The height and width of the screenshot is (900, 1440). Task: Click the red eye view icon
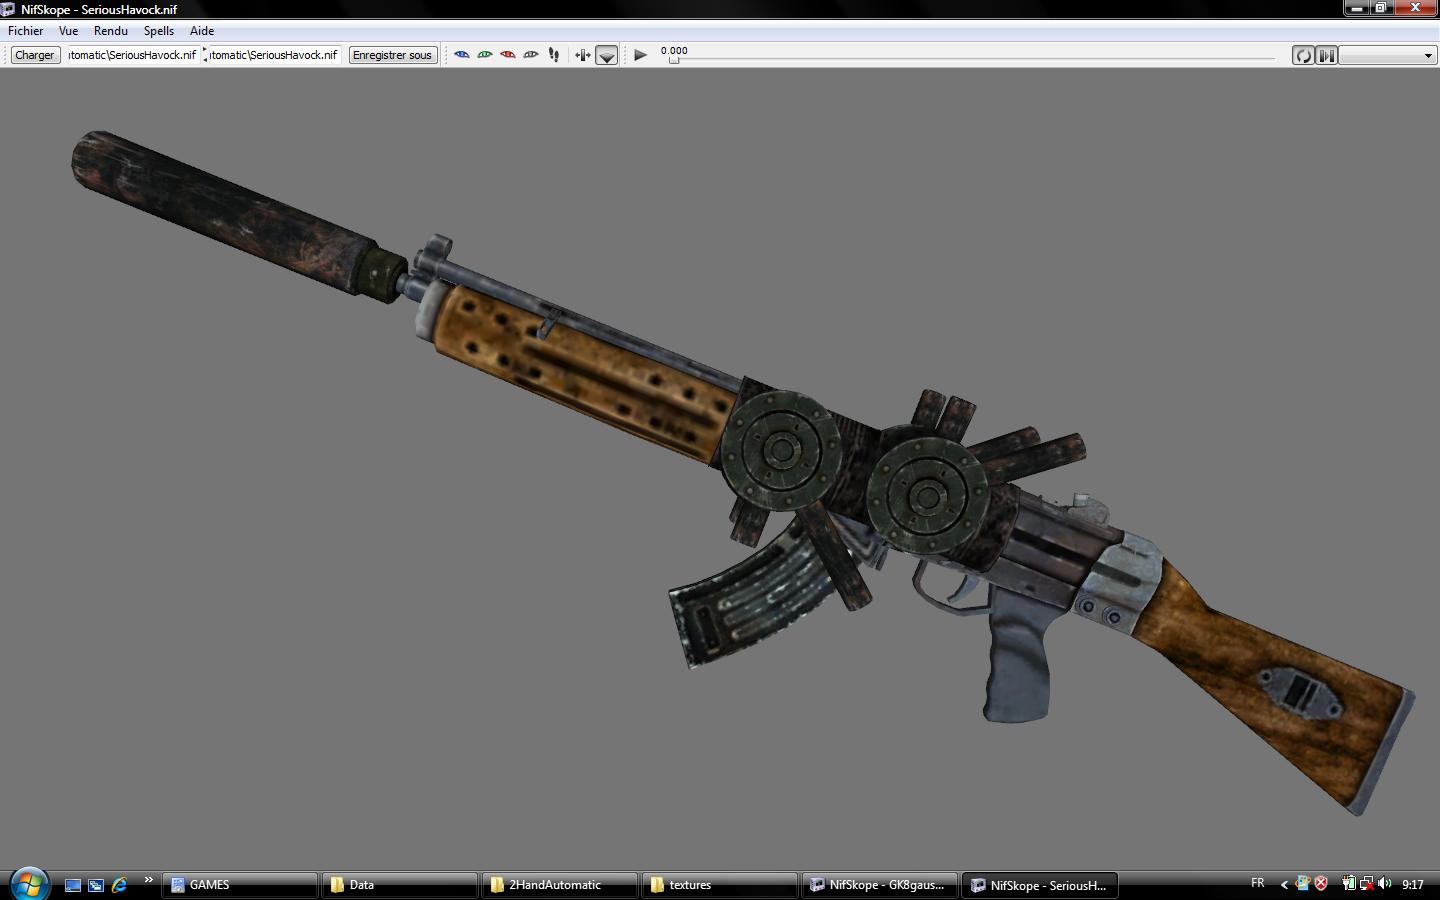coord(508,55)
